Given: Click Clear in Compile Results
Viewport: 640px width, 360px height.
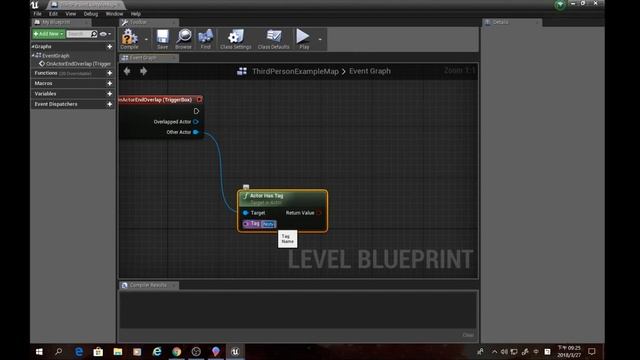Looking at the screenshot, I should 468,335.
